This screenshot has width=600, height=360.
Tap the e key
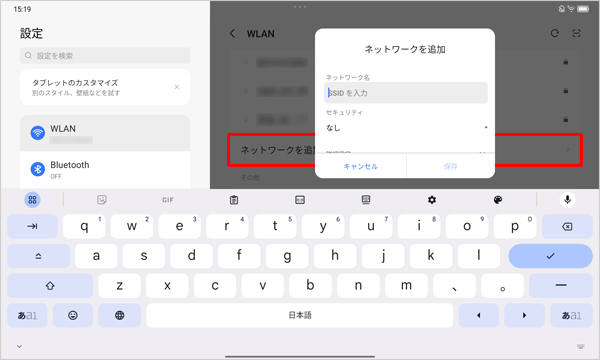click(179, 226)
